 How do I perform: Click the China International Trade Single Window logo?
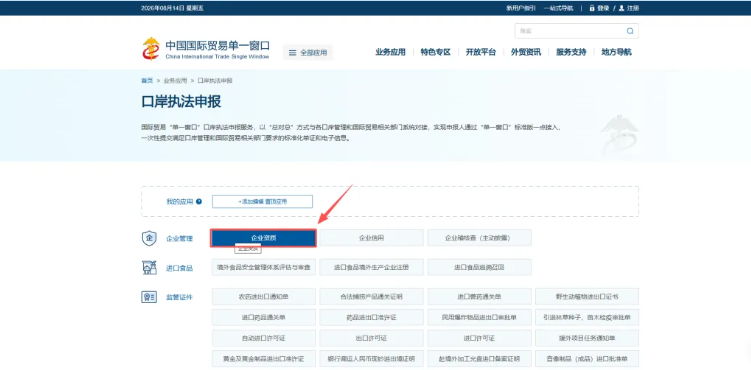coord(206,49)
